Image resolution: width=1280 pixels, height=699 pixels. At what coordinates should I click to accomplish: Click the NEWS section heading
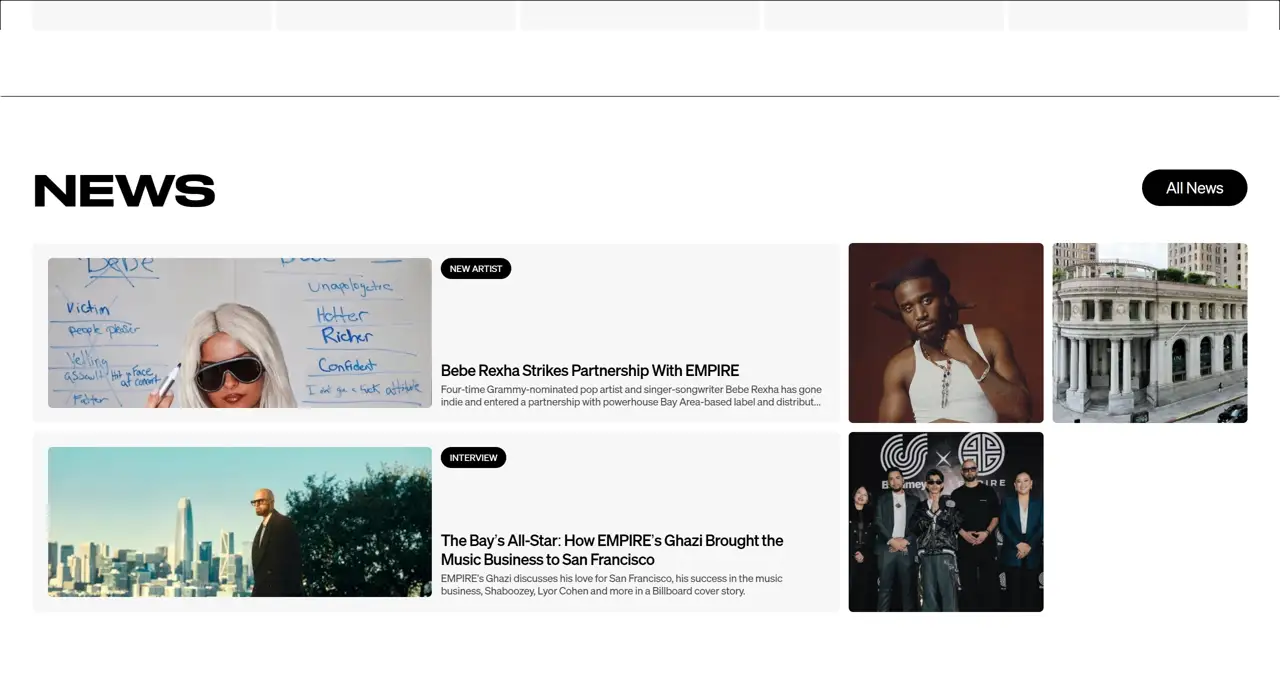[125, 191]
